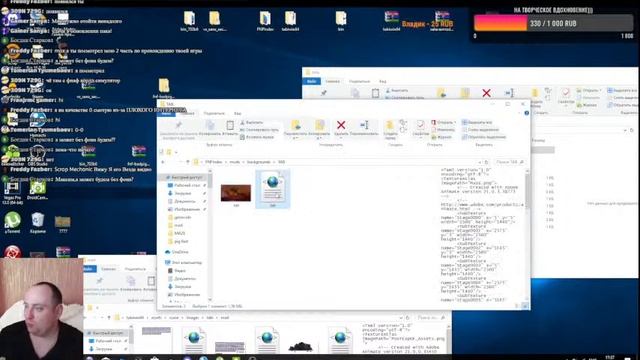The width and height of the screenshot is (640, 360).
Task: Open the New item dropdown in front ribbon
Action: click(x=403, y=122)
